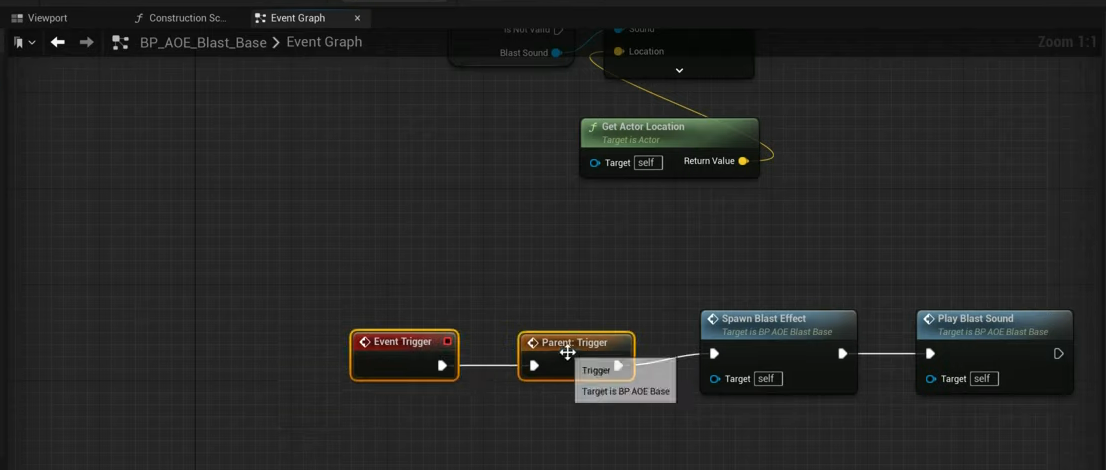Expand the sound node's advanced pins chevron
Viewport: 1106px width, 470px height.
tap(679, 71)
